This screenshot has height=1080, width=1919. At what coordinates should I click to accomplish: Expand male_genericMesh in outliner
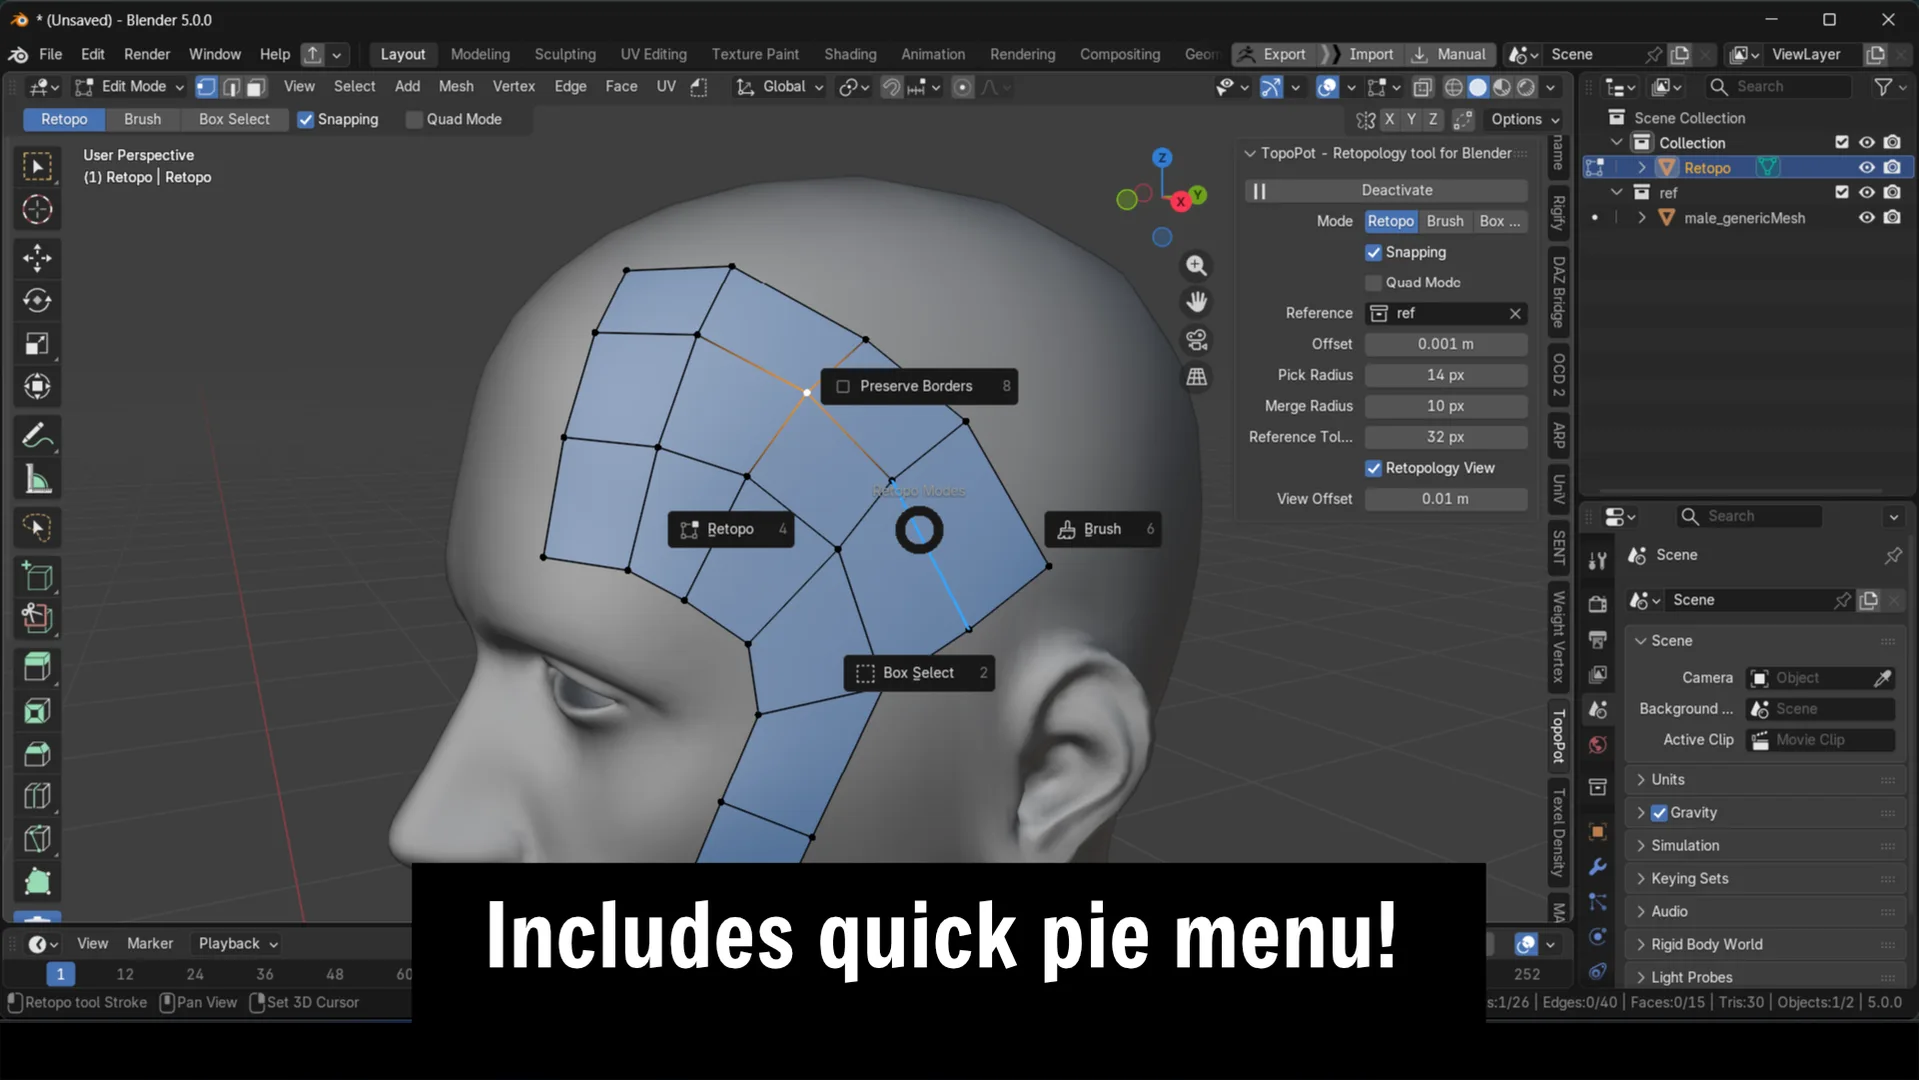click(x=1641, y=218)
